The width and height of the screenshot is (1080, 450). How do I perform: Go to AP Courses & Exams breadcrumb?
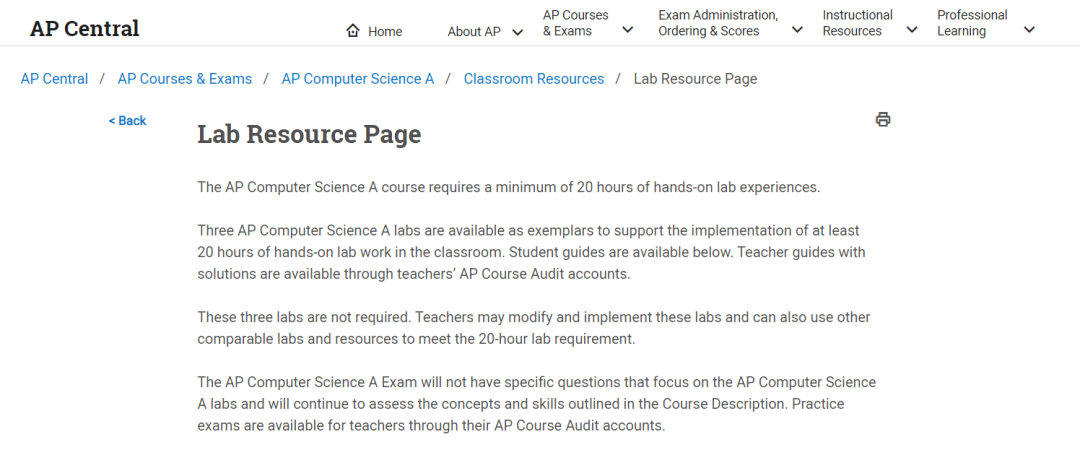[x=185, y=79]
